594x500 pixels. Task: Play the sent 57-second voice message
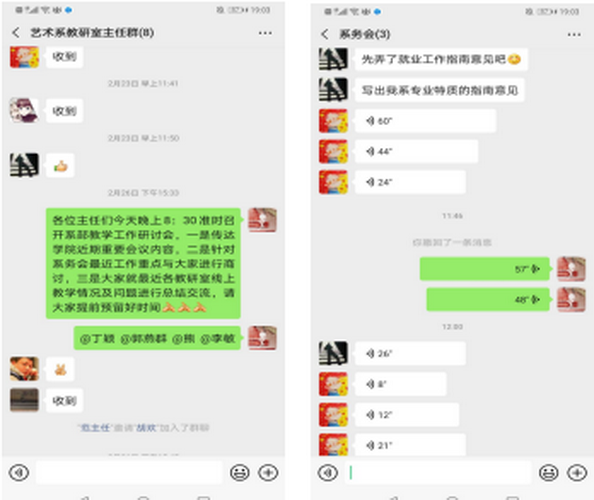485,269
